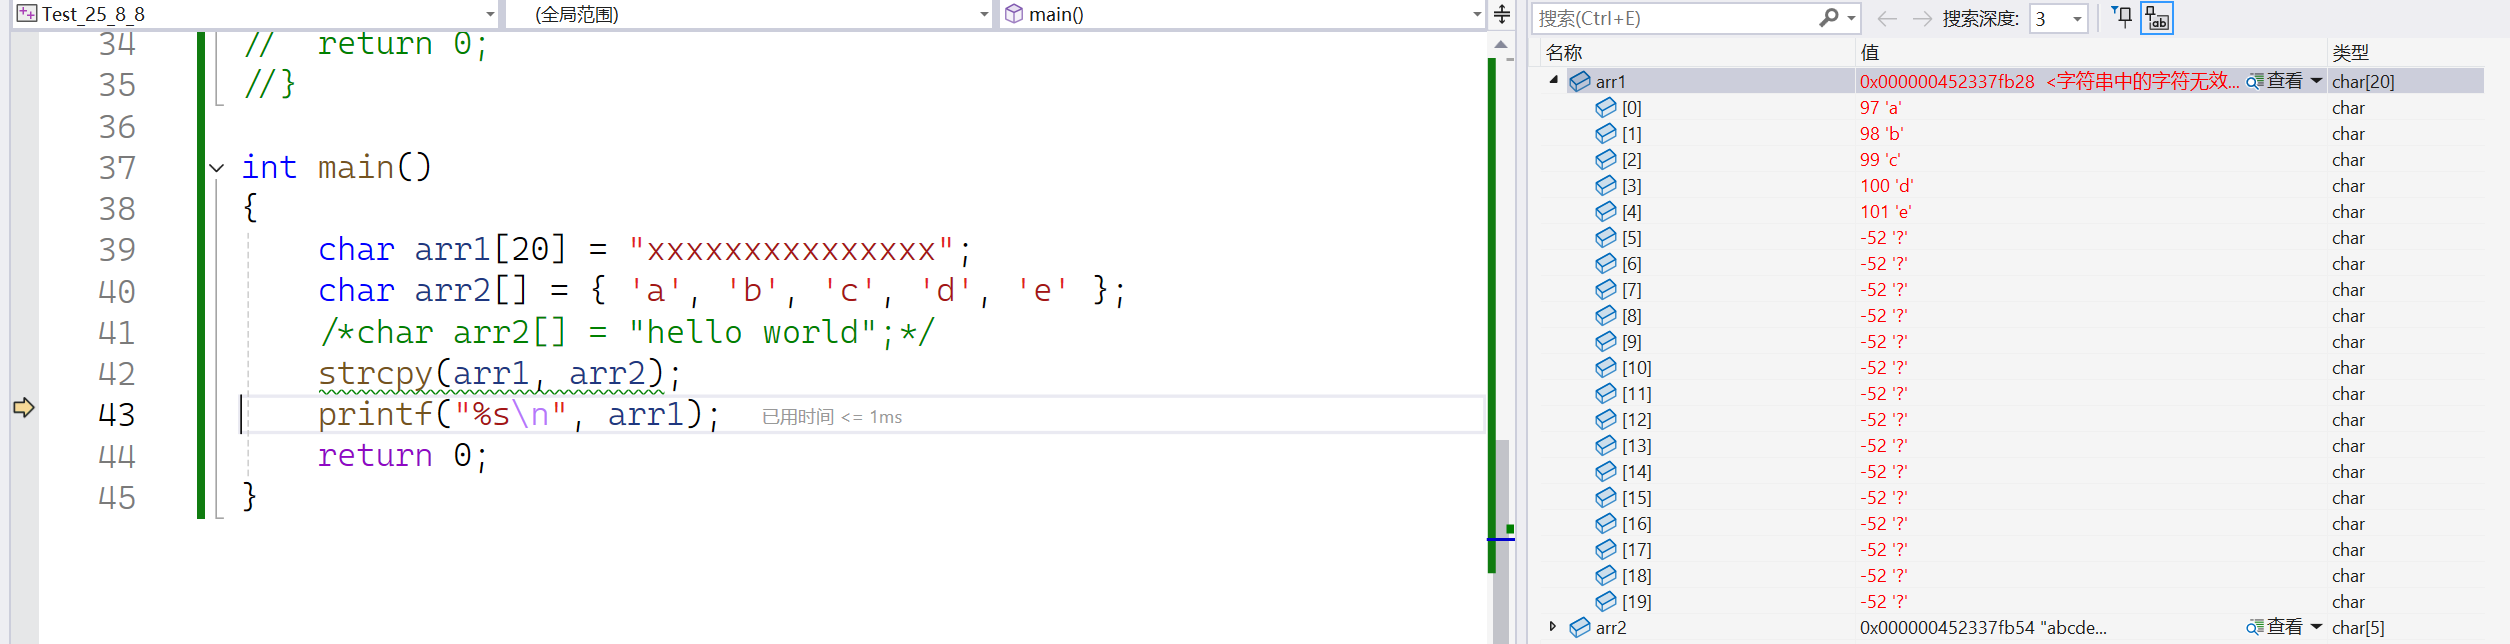Screen dimensions: 2510x644
Task: Click line number 39 in the gutter
Action: pos(117,250)
